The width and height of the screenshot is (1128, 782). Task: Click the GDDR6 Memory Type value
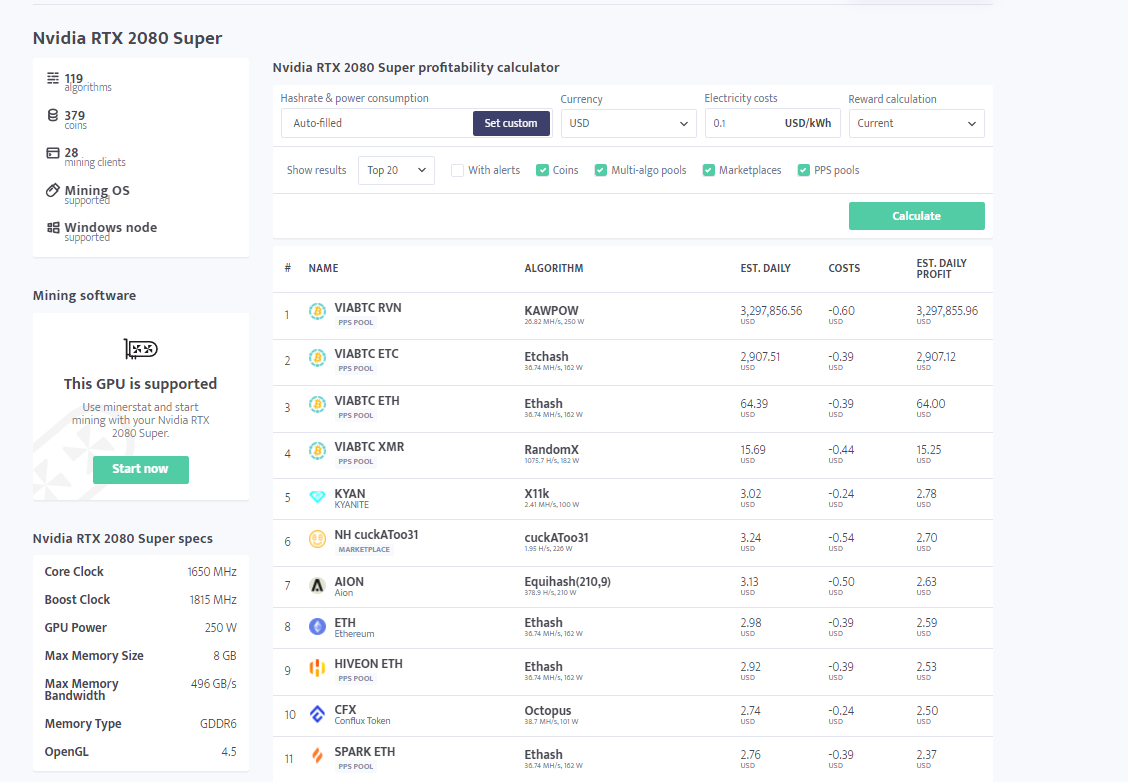pyautogui.click(x=218, y=724)
